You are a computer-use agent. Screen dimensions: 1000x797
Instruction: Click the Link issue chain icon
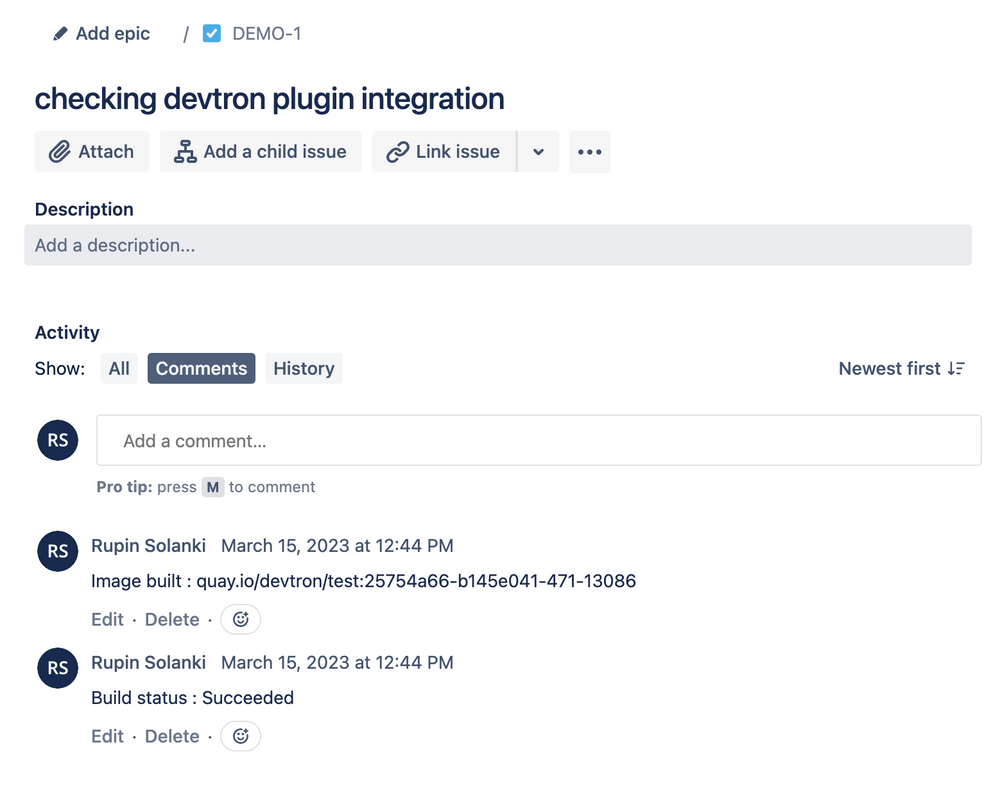(x=396, y=151)
